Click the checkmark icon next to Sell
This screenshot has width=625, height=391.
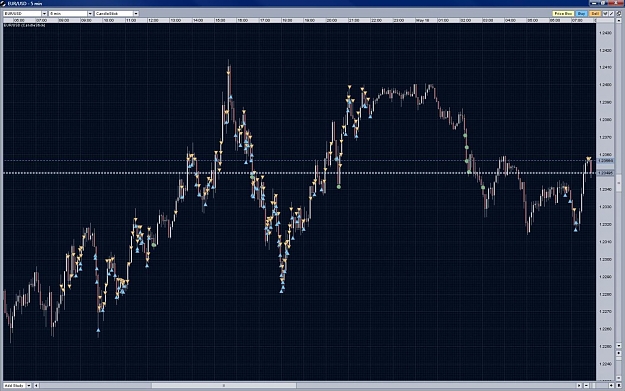(605, 14)
